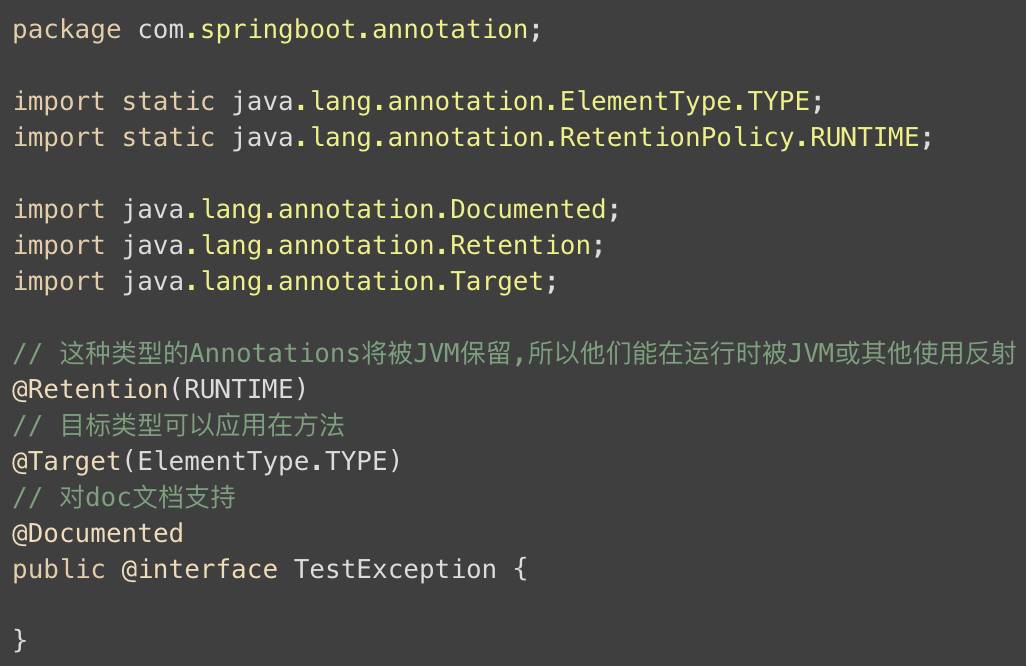The width and height of the screenshot is (1026, 666).
Task: Click the doc support comment line
Action: click(124, 498)
